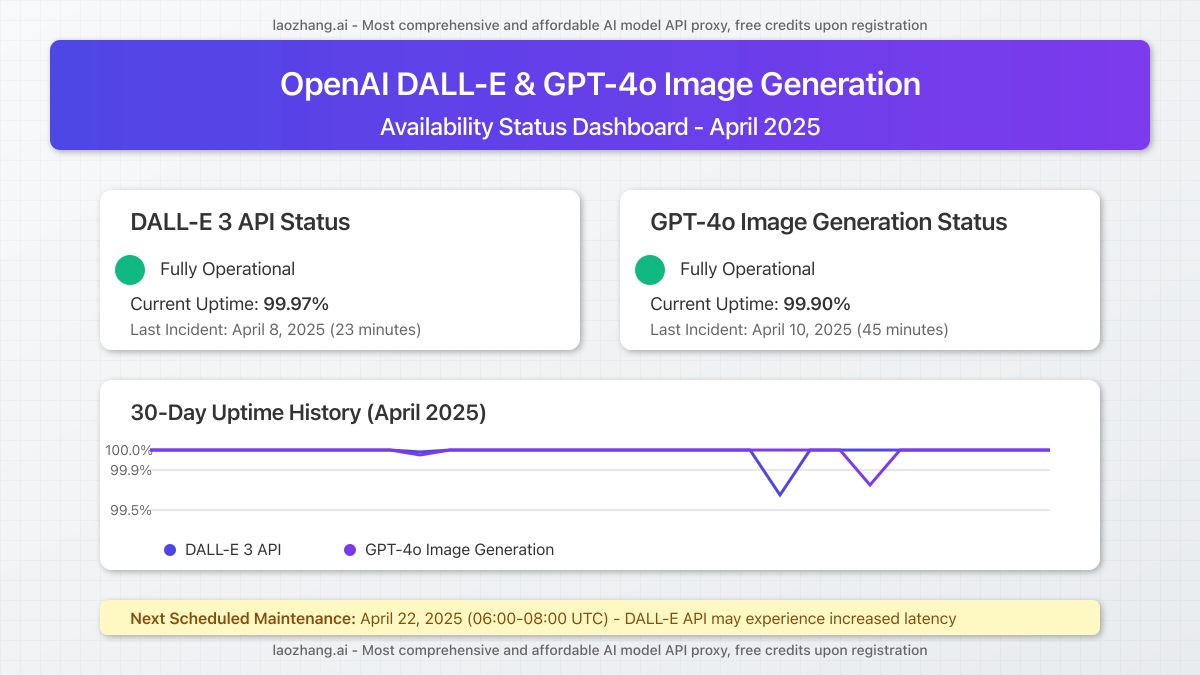Click the DALL-E 3 API legend dot
Screen dimensions: 1200x675
pyautogui.click(x=169, y=550)
